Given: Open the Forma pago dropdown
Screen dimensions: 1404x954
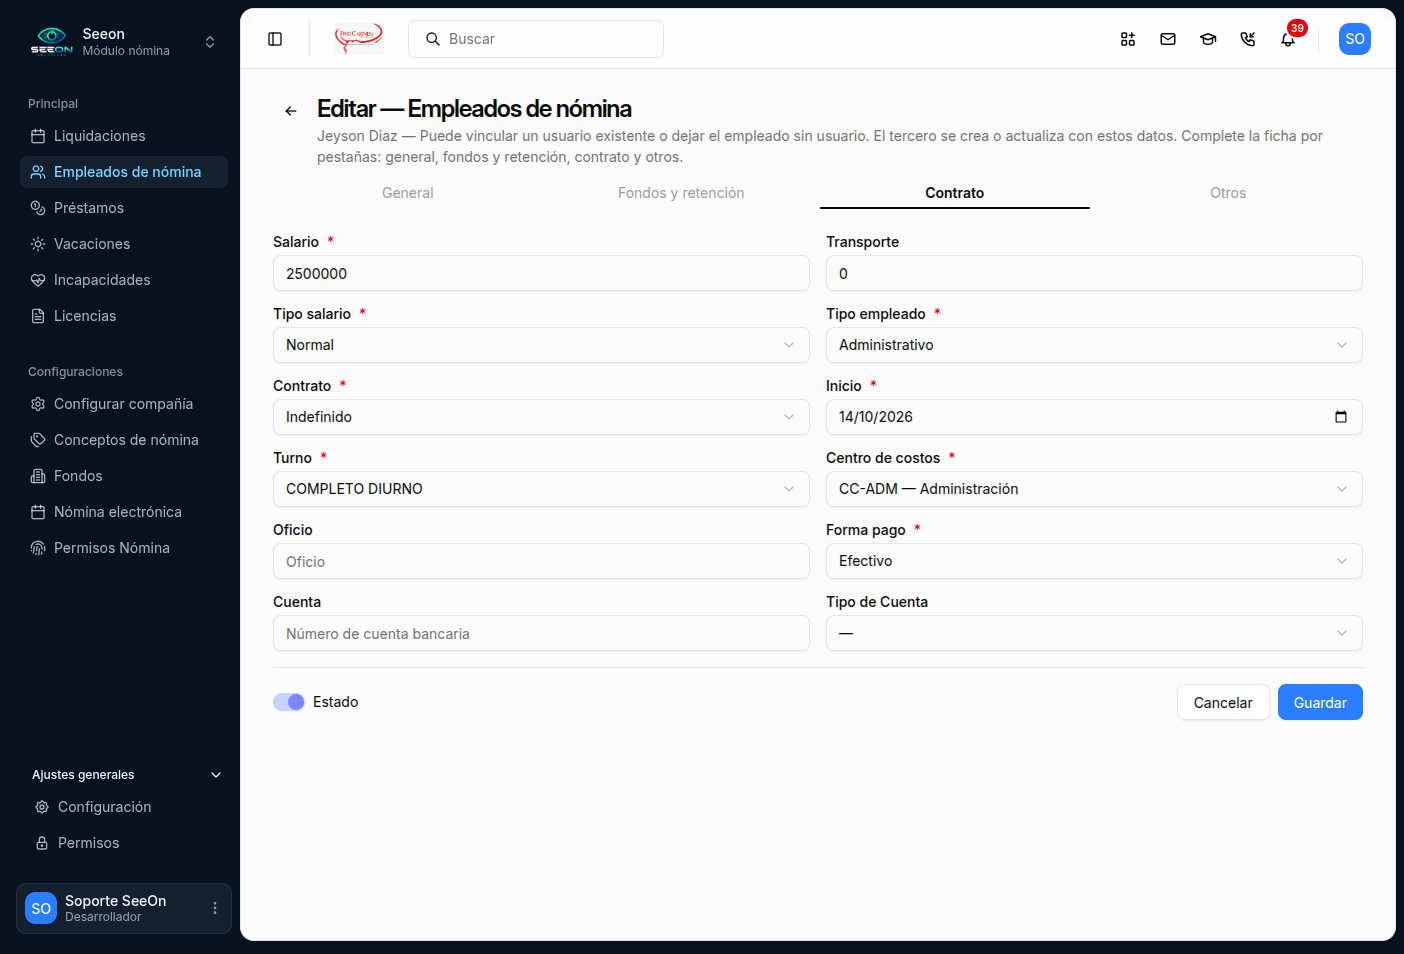Looking at the screenshot, I should coord(1094,561).
